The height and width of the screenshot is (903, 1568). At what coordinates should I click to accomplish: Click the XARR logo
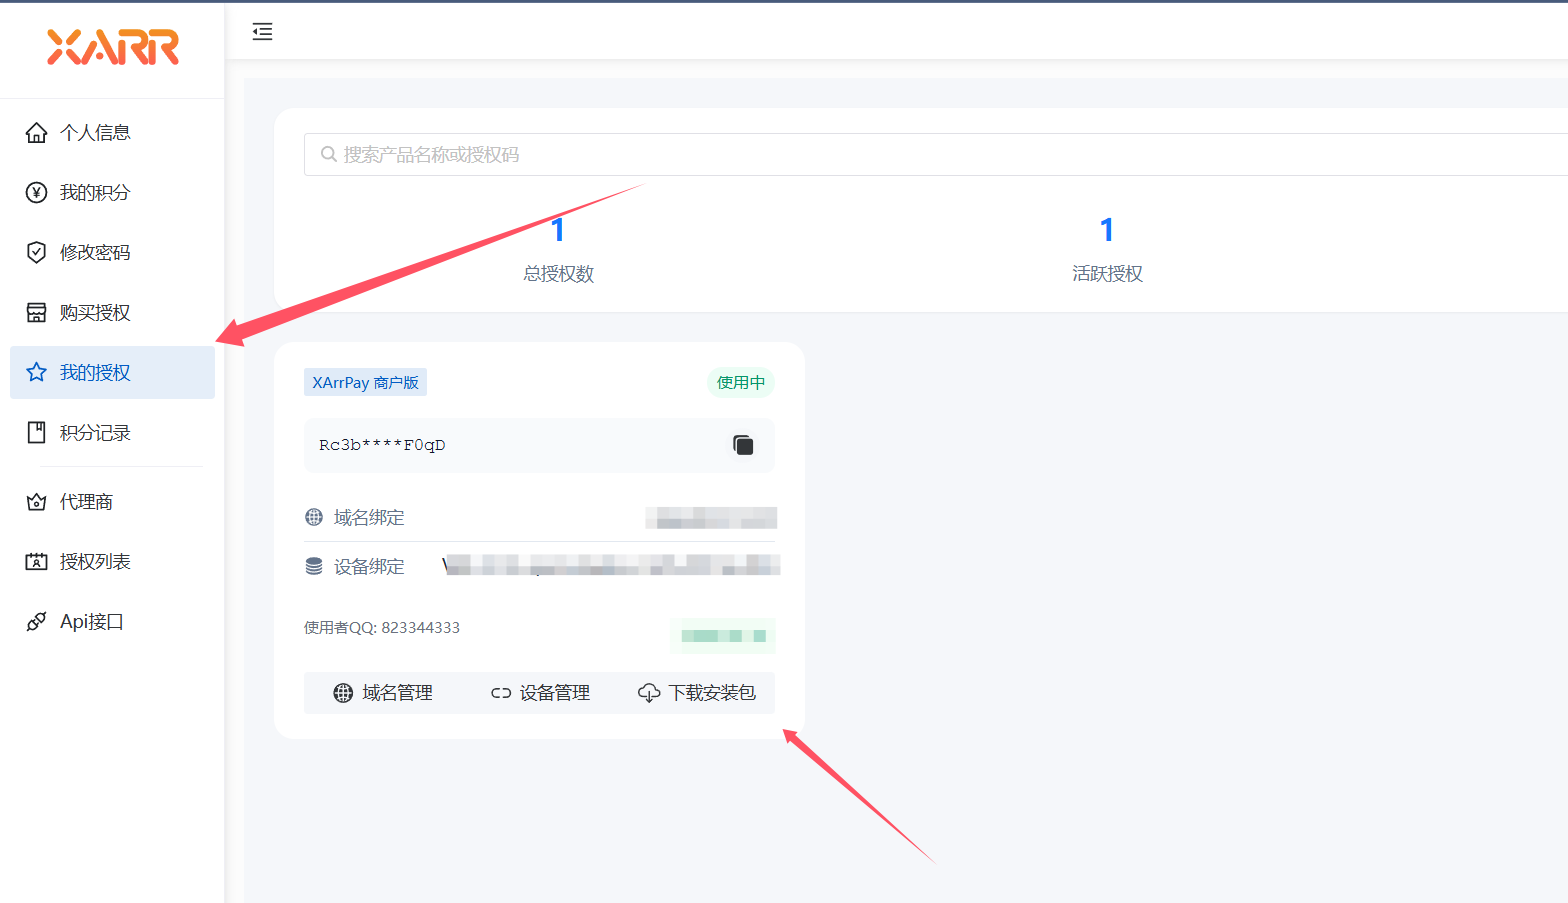(113, 47)
